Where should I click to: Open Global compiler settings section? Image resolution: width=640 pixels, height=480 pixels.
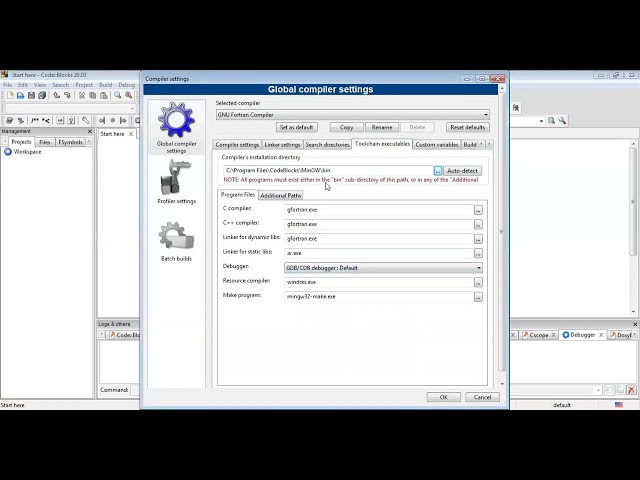(176, 128)
